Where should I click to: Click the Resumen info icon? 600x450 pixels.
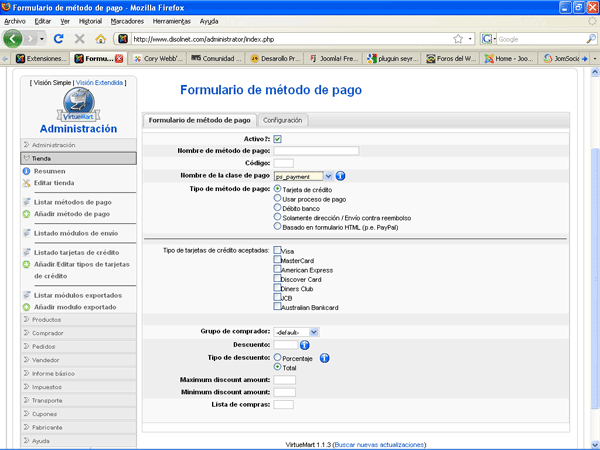click(x=26, y=171)
